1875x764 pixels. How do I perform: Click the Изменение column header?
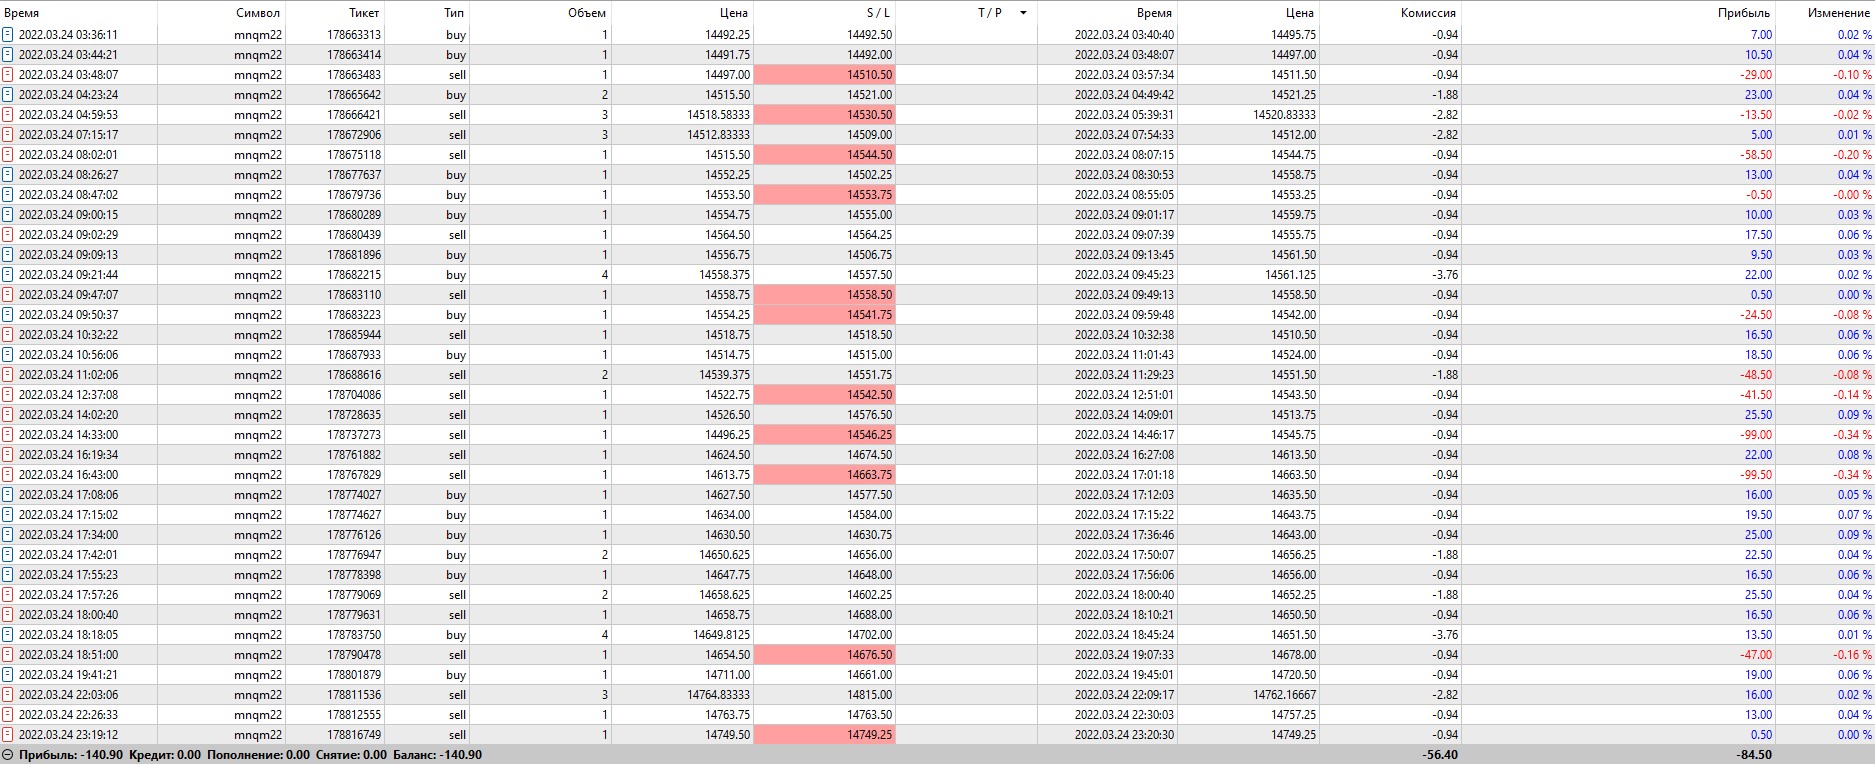click(x=1839, y=13)
